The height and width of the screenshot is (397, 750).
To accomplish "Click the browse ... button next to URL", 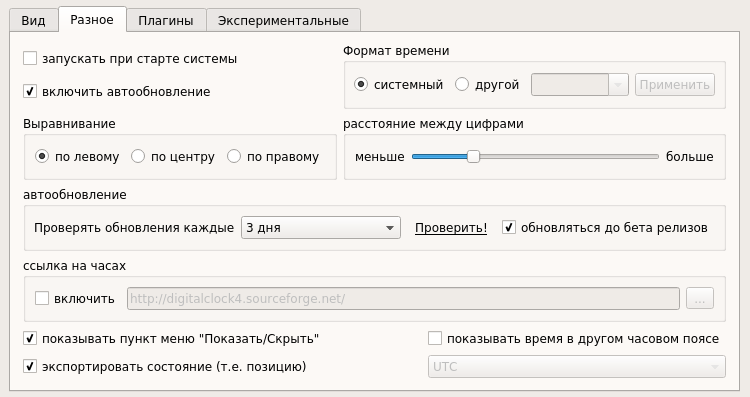I will [x=700, y=298].
